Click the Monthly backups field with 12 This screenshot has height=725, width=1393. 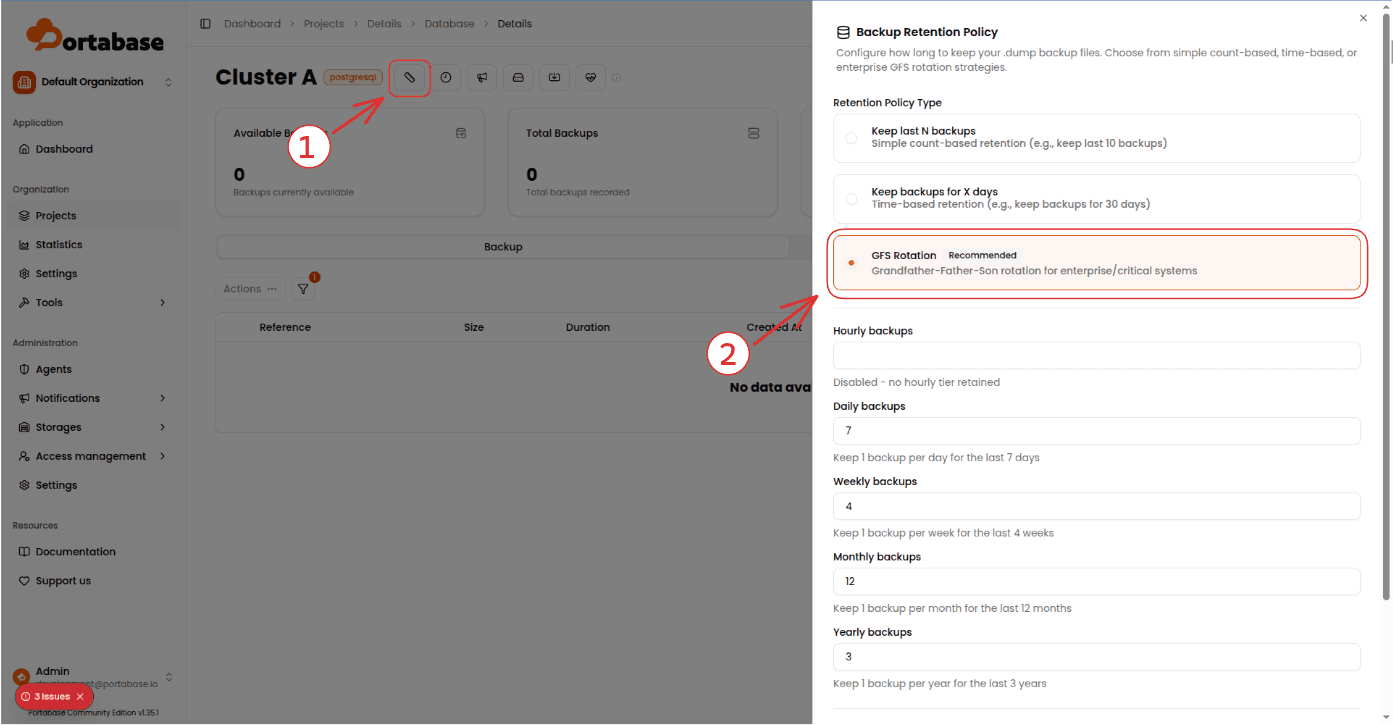tap(1096, 581)
